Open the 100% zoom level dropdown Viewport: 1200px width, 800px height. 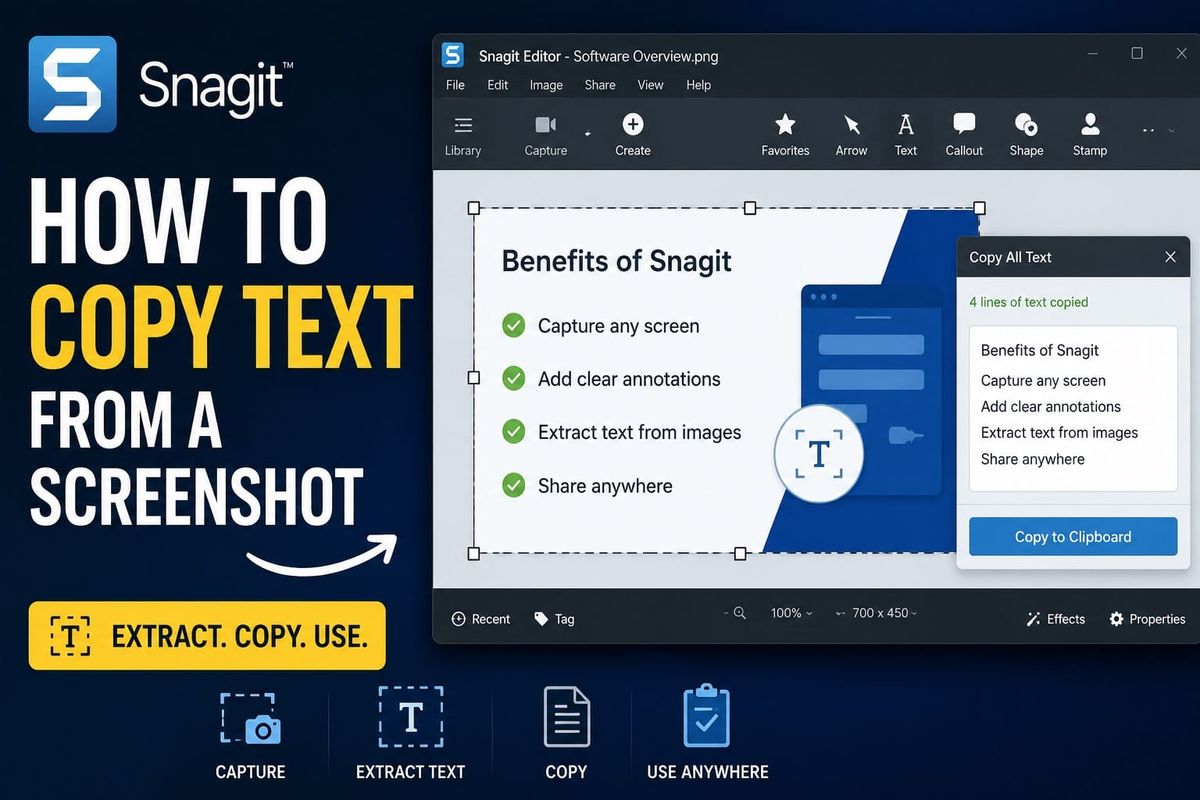coord(791,613)
